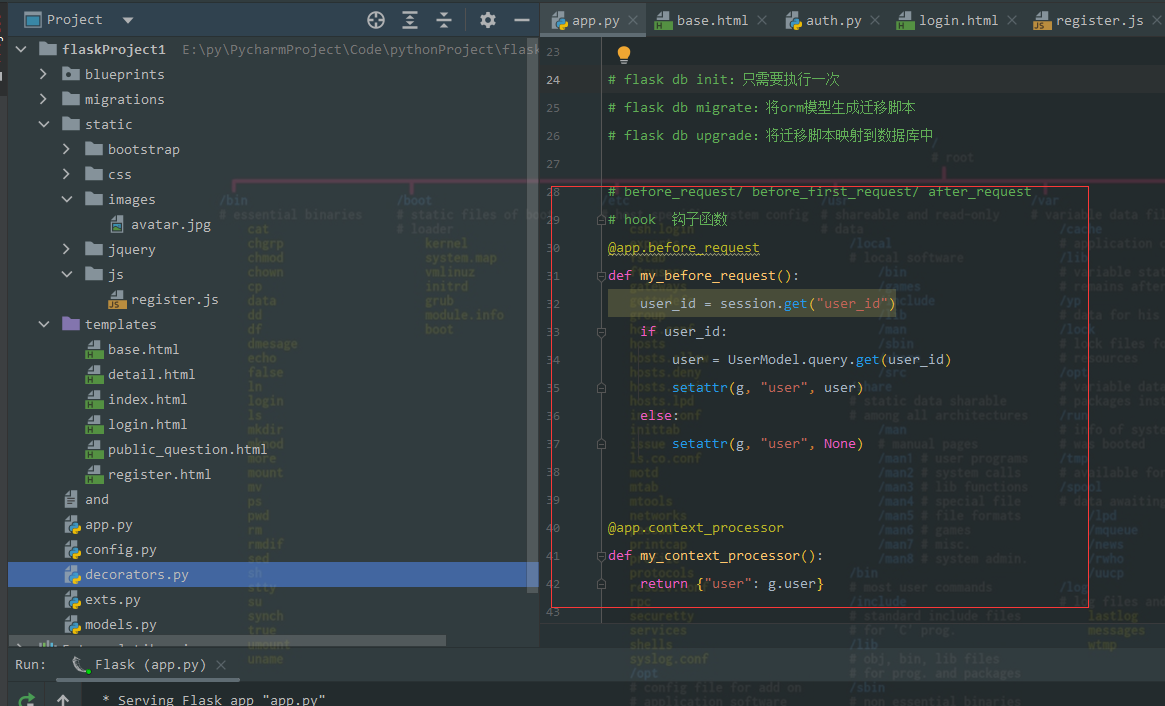Open public_question.html in the tree
The height and width of the screenshot is (706, 1165).
pos(187,450)
